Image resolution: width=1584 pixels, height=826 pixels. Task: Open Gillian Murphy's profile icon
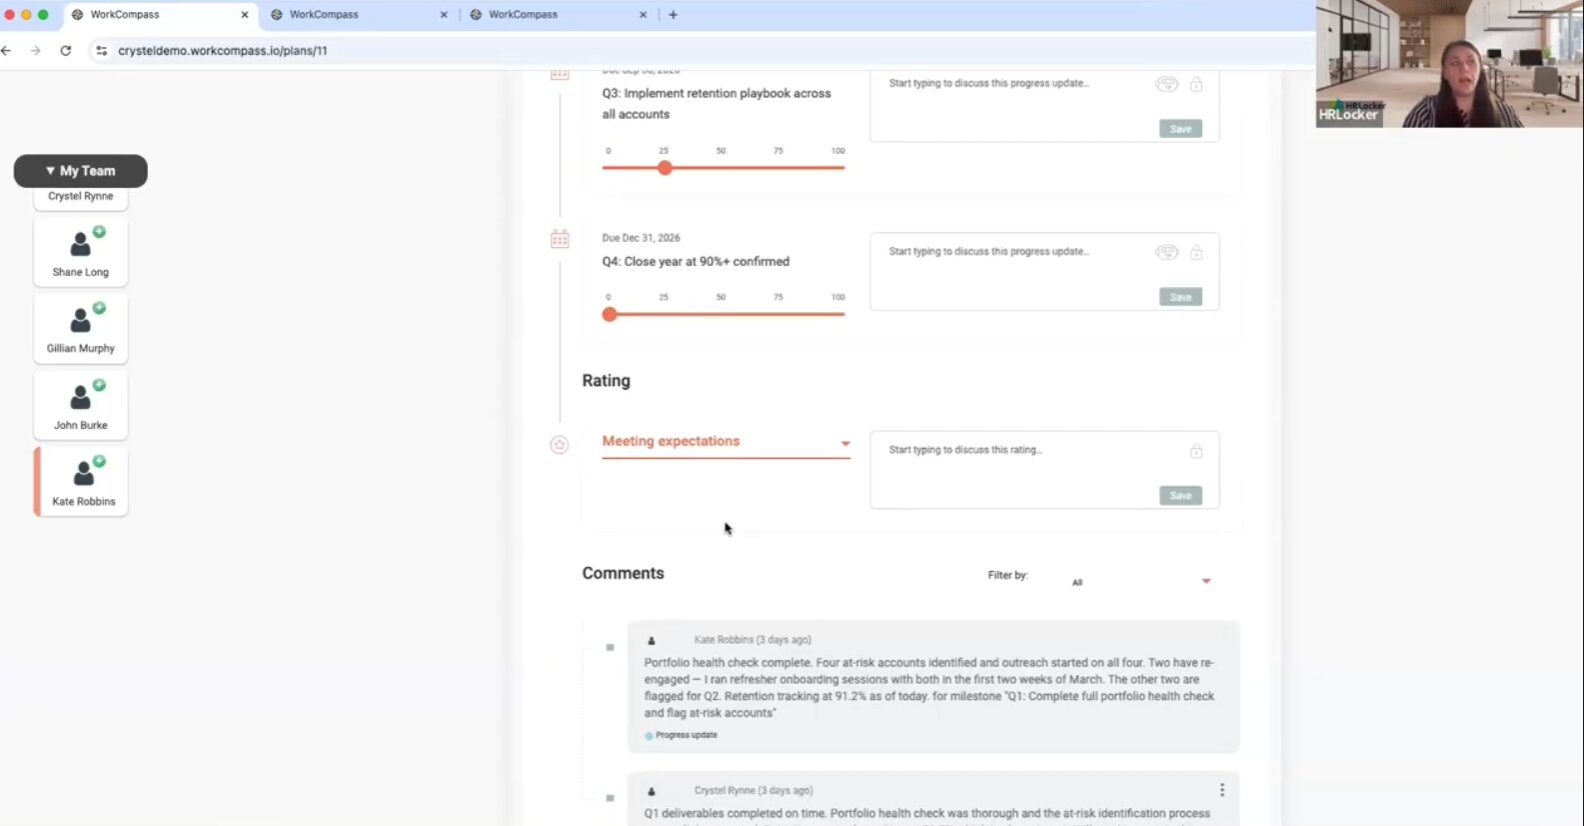pyautogui.click(x=81, y=320)
